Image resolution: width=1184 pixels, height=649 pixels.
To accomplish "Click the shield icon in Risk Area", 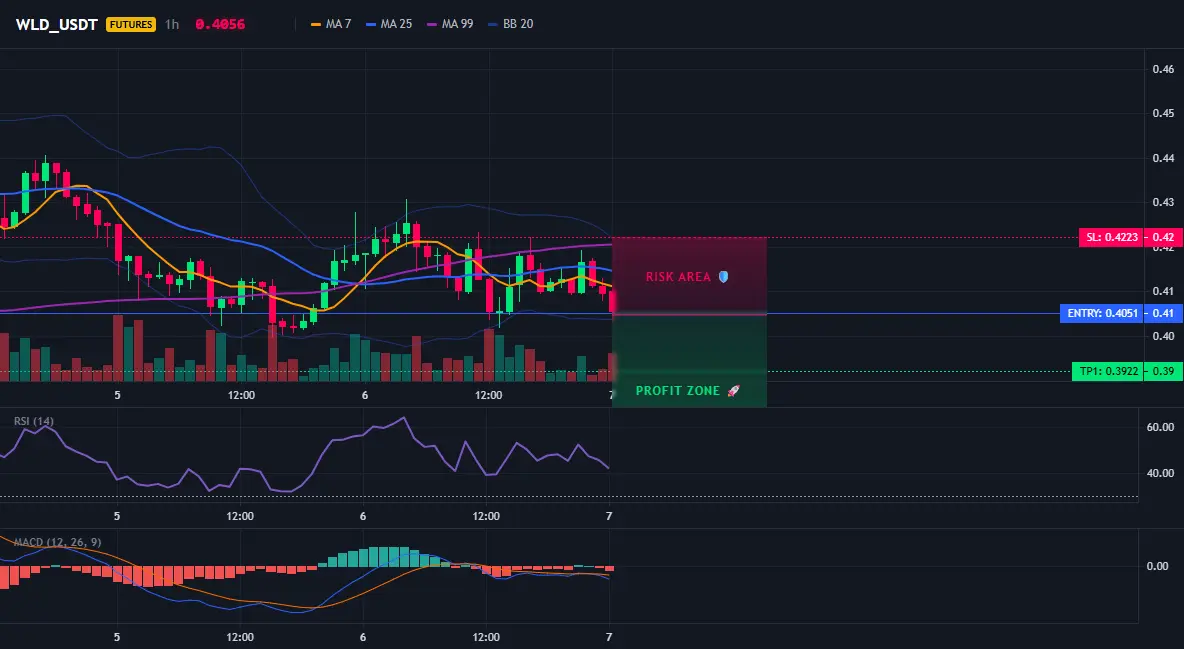I will tap(723, 277).
